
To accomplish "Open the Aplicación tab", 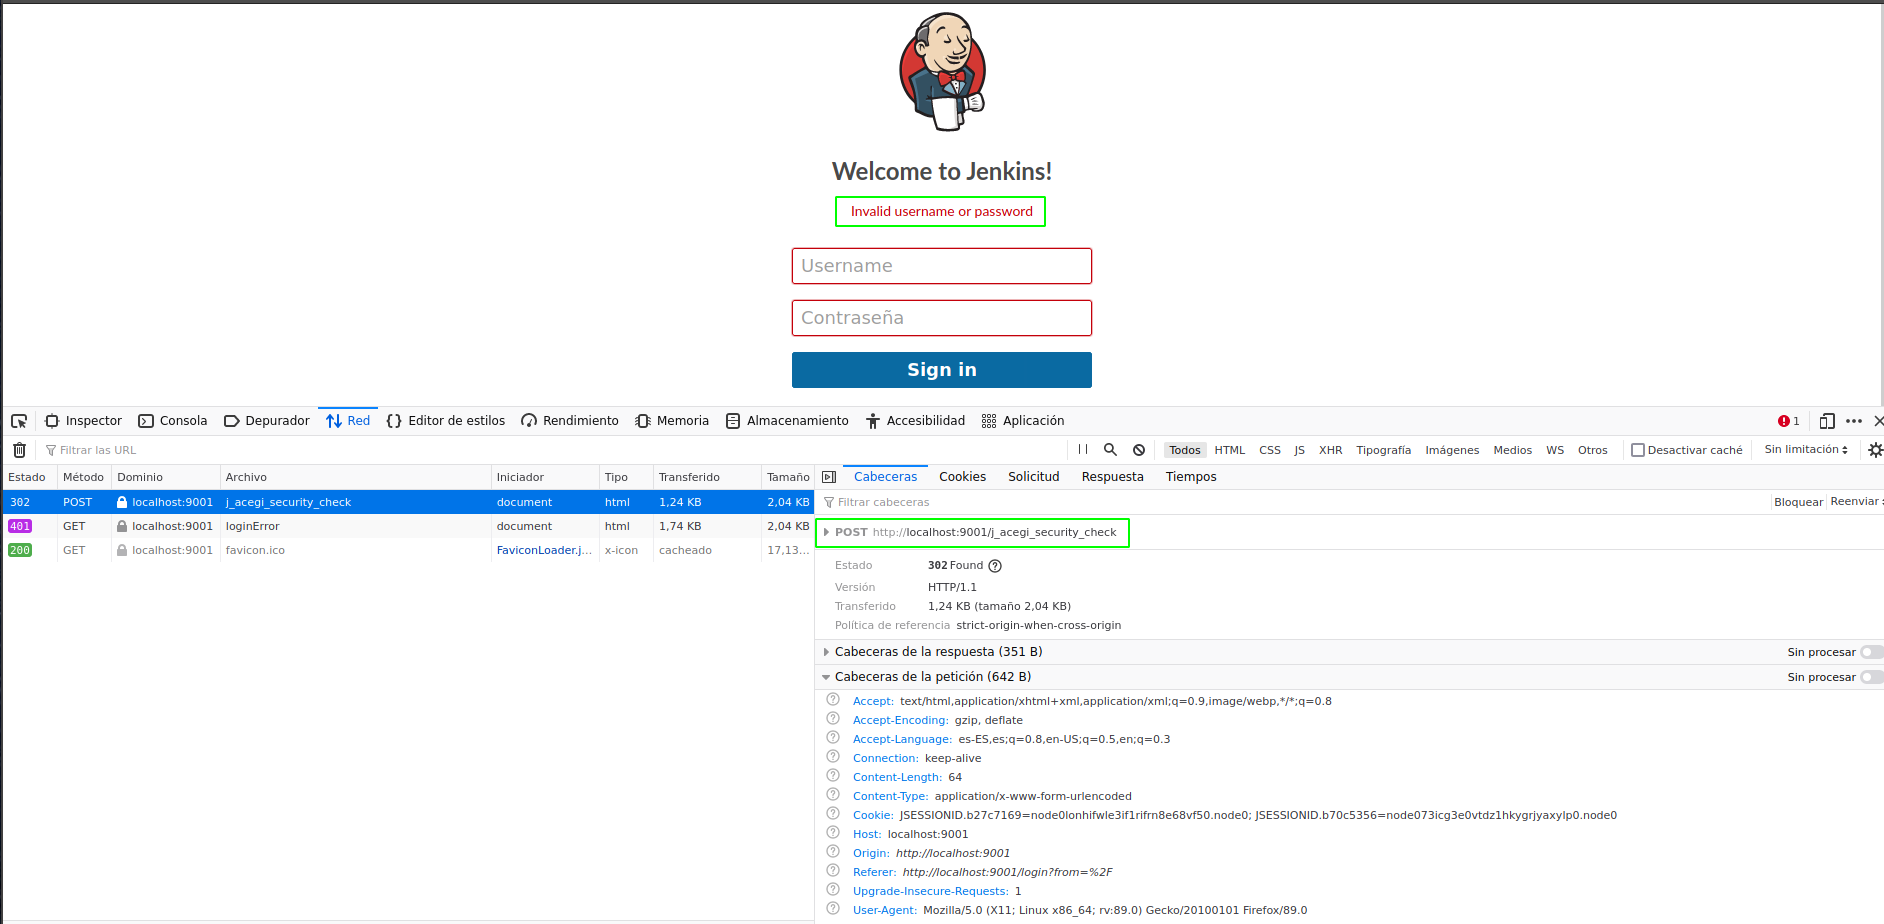I will coord(1022,421).
